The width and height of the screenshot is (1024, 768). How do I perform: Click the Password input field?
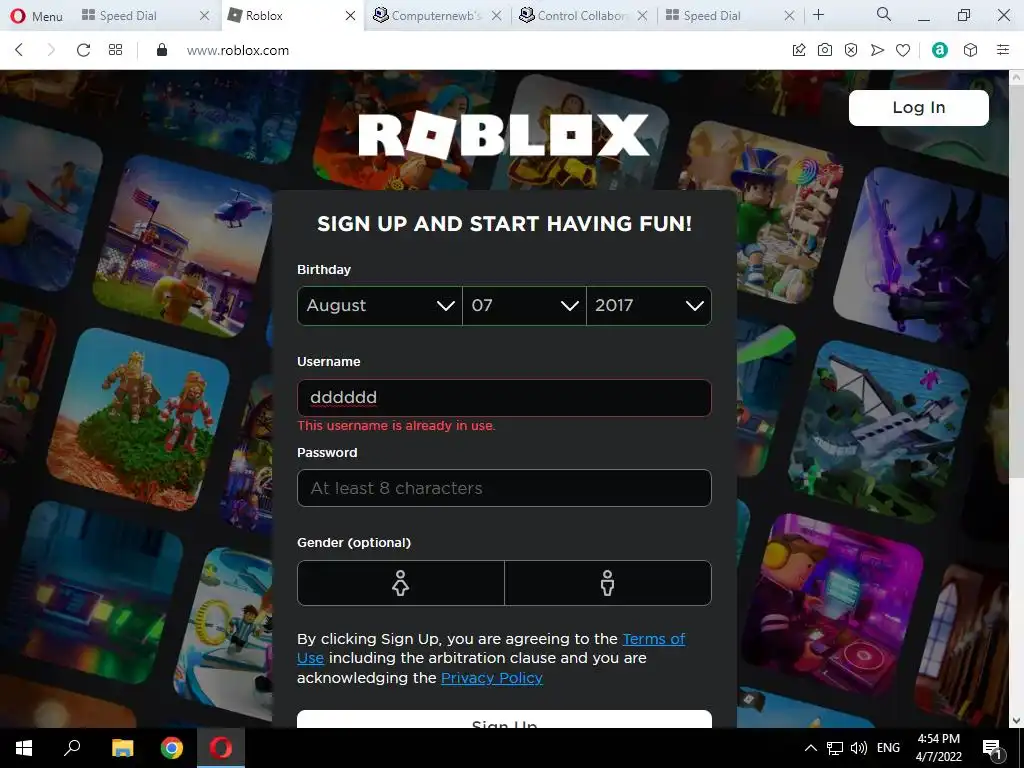(504, 488)
